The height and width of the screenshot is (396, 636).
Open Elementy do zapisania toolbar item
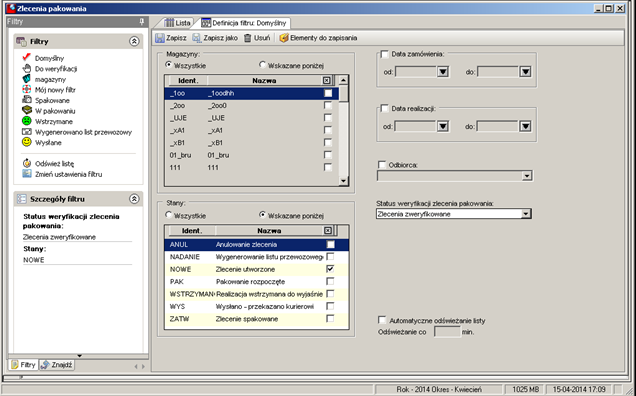[x=319, y=38]
